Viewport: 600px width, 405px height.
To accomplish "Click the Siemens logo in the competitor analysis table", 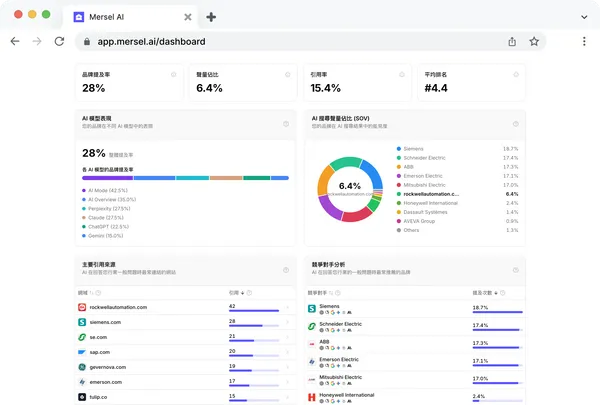I will click(x=312, y=308).
